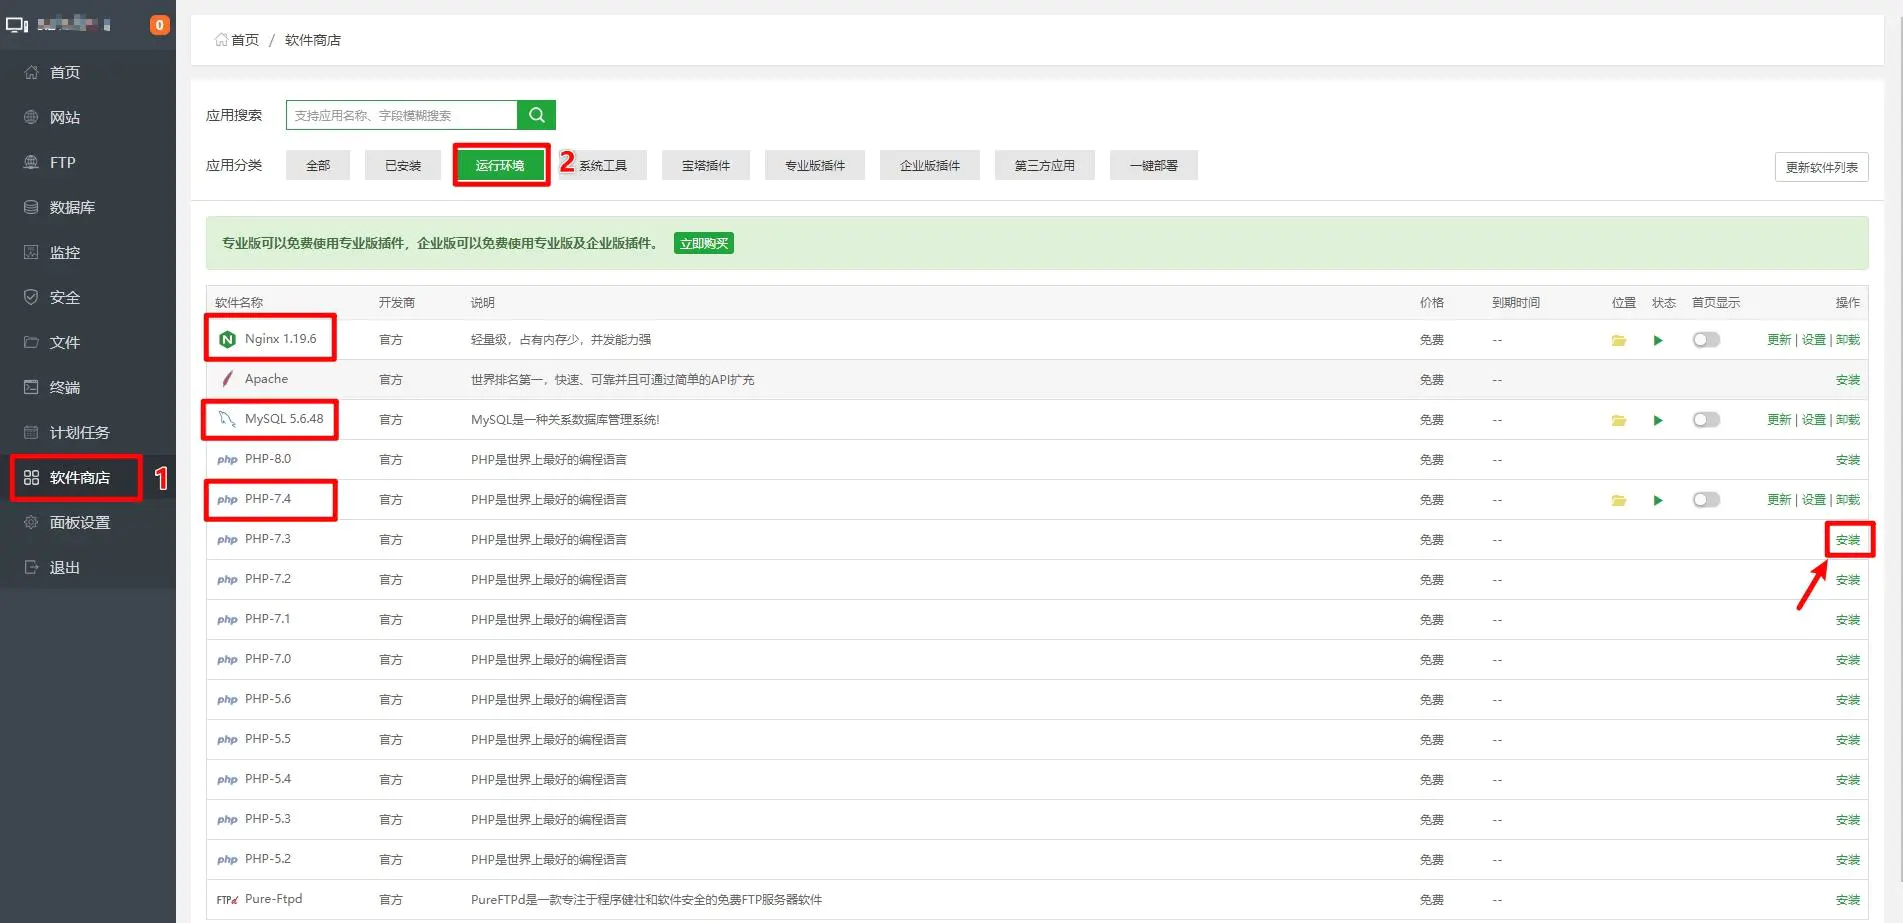Viewport: 1903px width, 923px height.
Task: Install PHP-7.3 via 安装 link
Action: (1847, 540)
